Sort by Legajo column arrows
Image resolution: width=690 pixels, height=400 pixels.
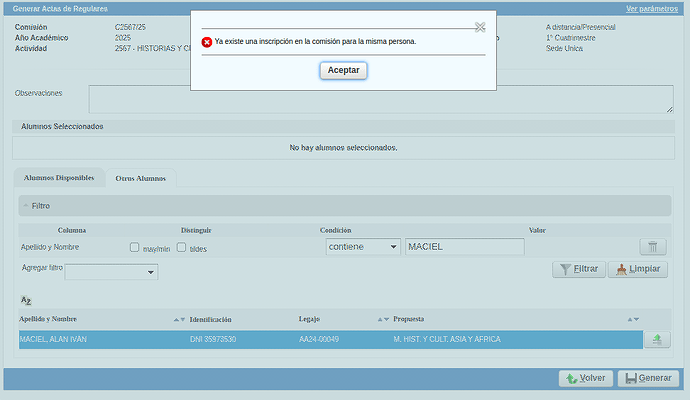point(383,319)
